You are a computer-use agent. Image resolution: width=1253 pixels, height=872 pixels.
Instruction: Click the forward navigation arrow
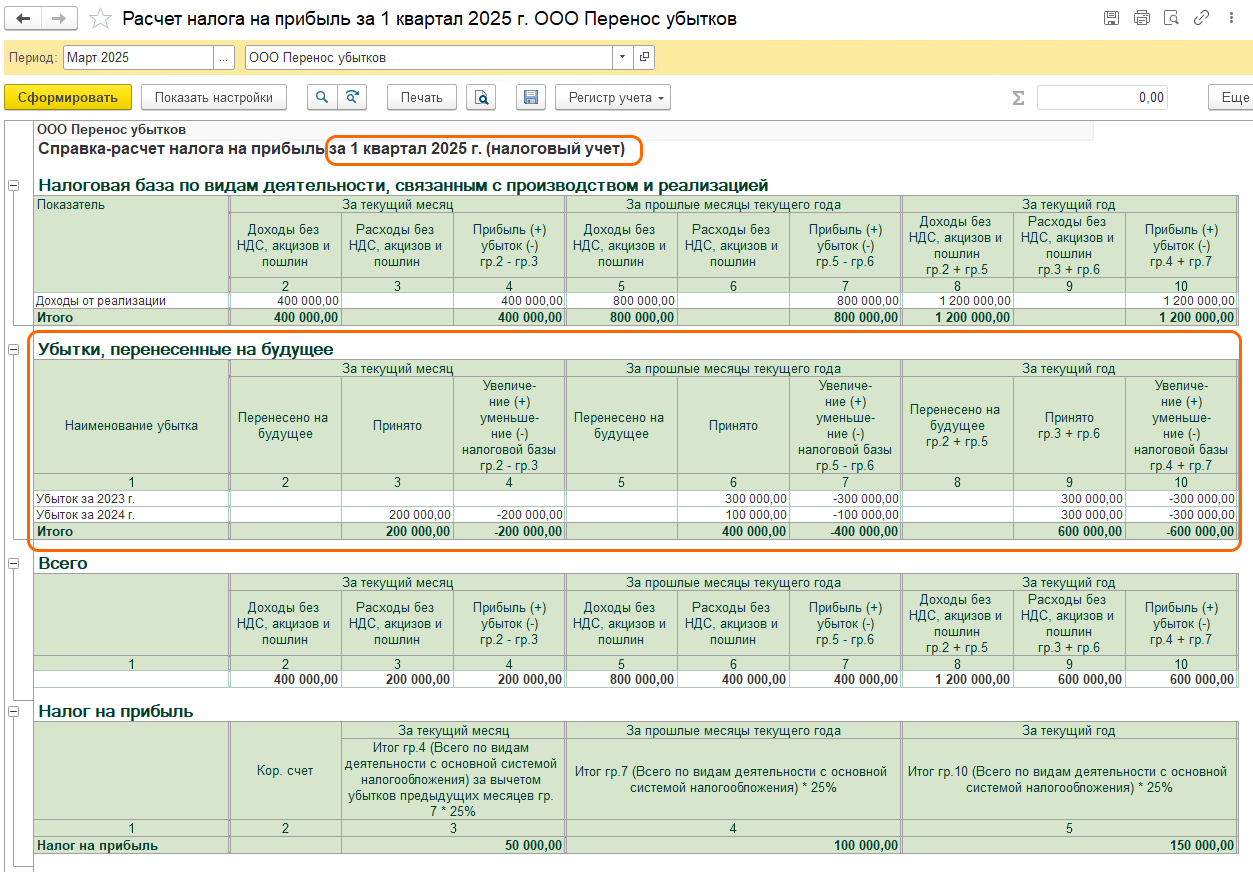59,19
